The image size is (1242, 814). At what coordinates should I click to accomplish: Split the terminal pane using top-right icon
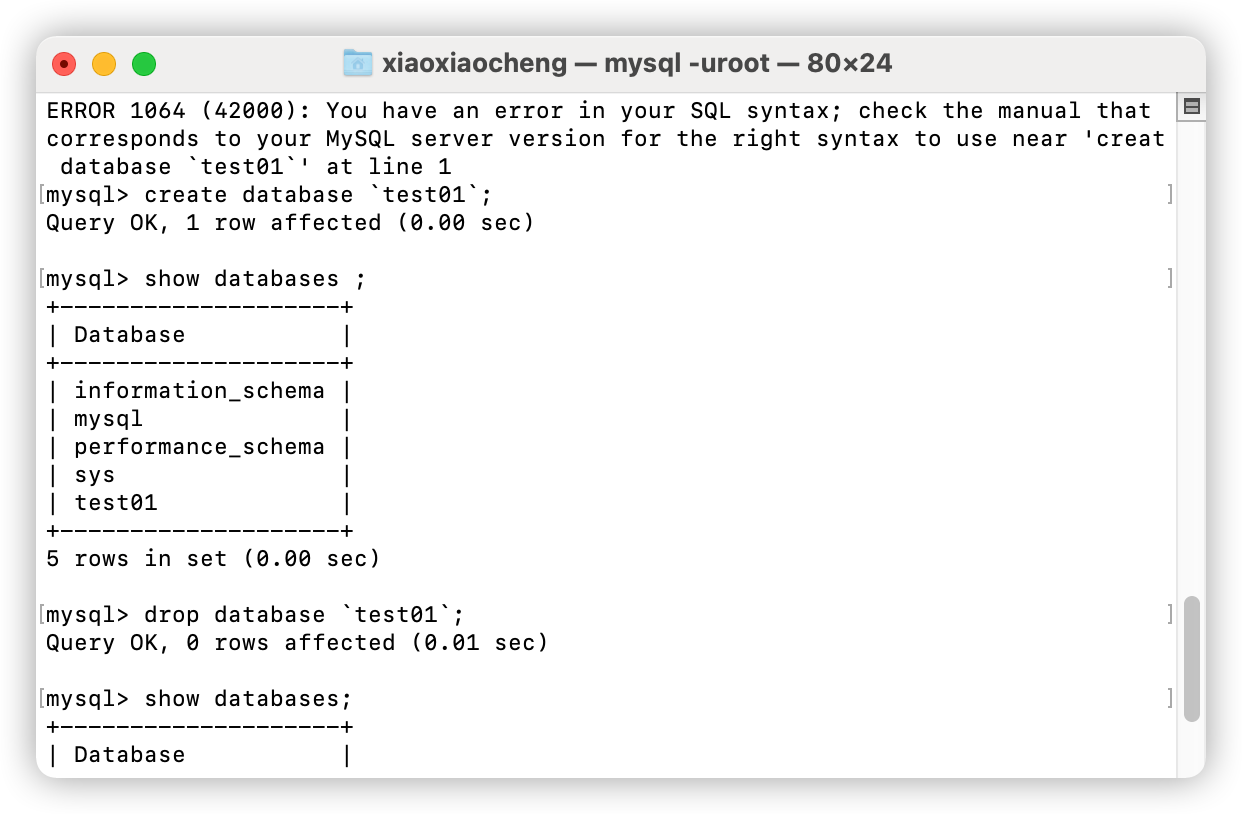click(1191, 106)
